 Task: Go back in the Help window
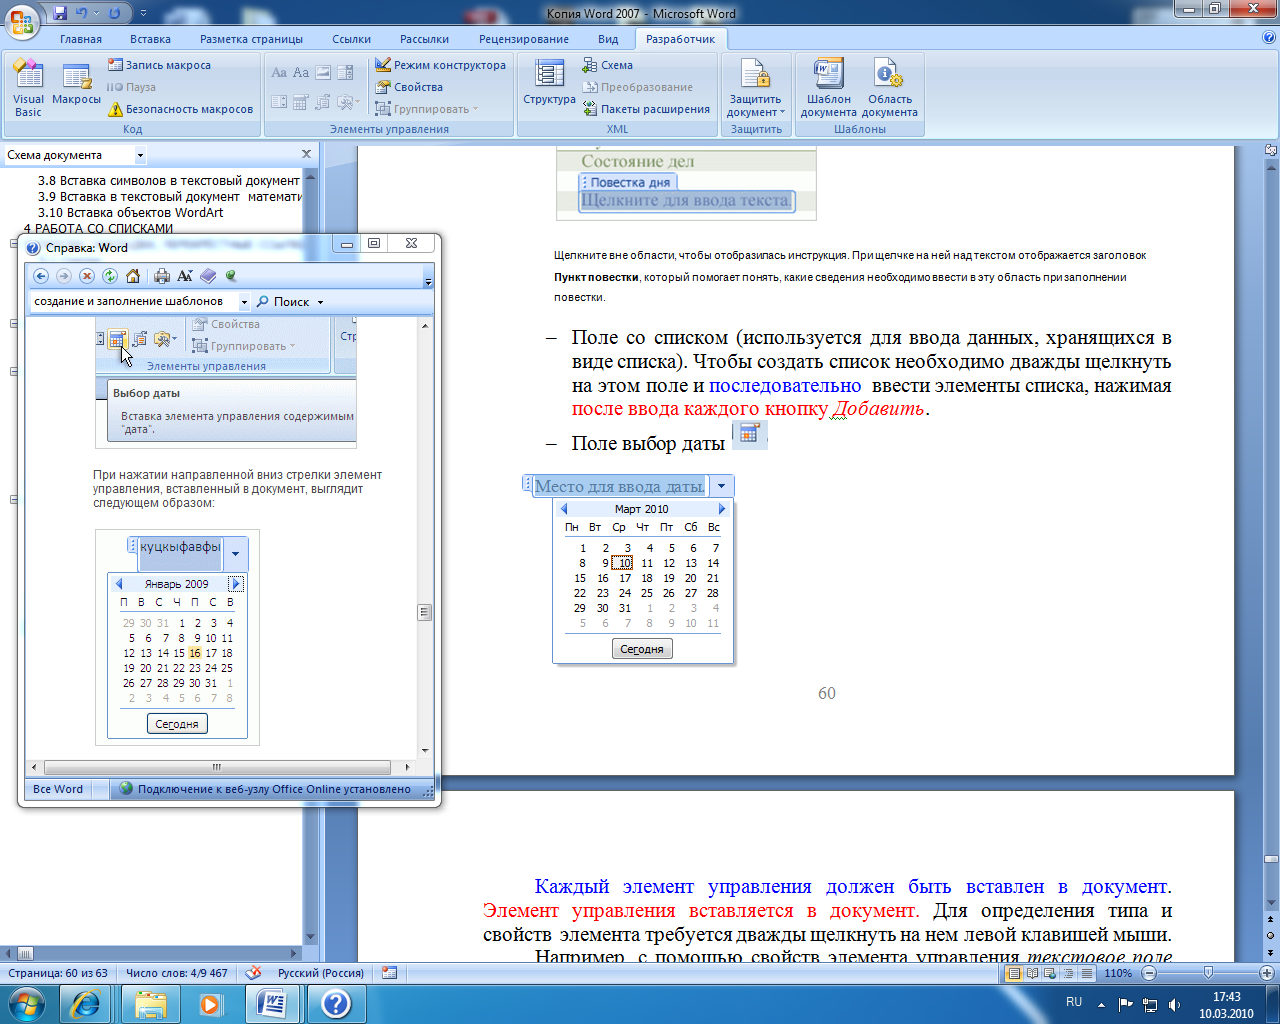pos(41,276)
